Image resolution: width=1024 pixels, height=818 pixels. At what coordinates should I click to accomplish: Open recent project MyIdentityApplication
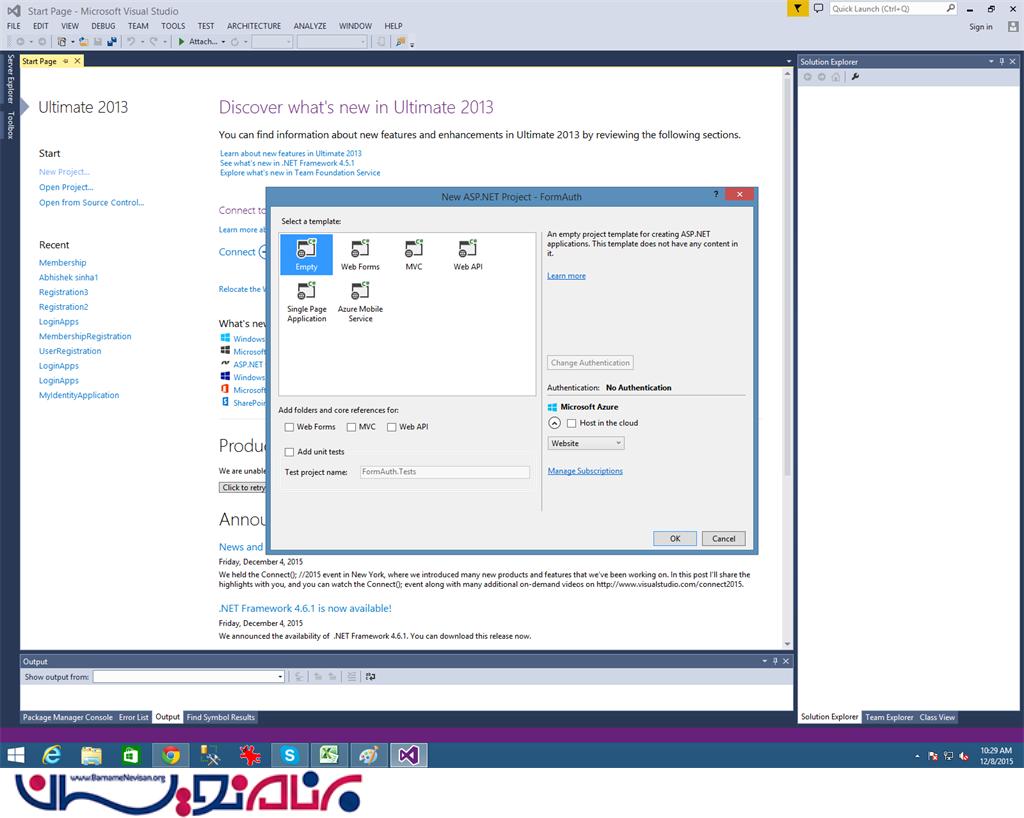[x=79, y=396]
